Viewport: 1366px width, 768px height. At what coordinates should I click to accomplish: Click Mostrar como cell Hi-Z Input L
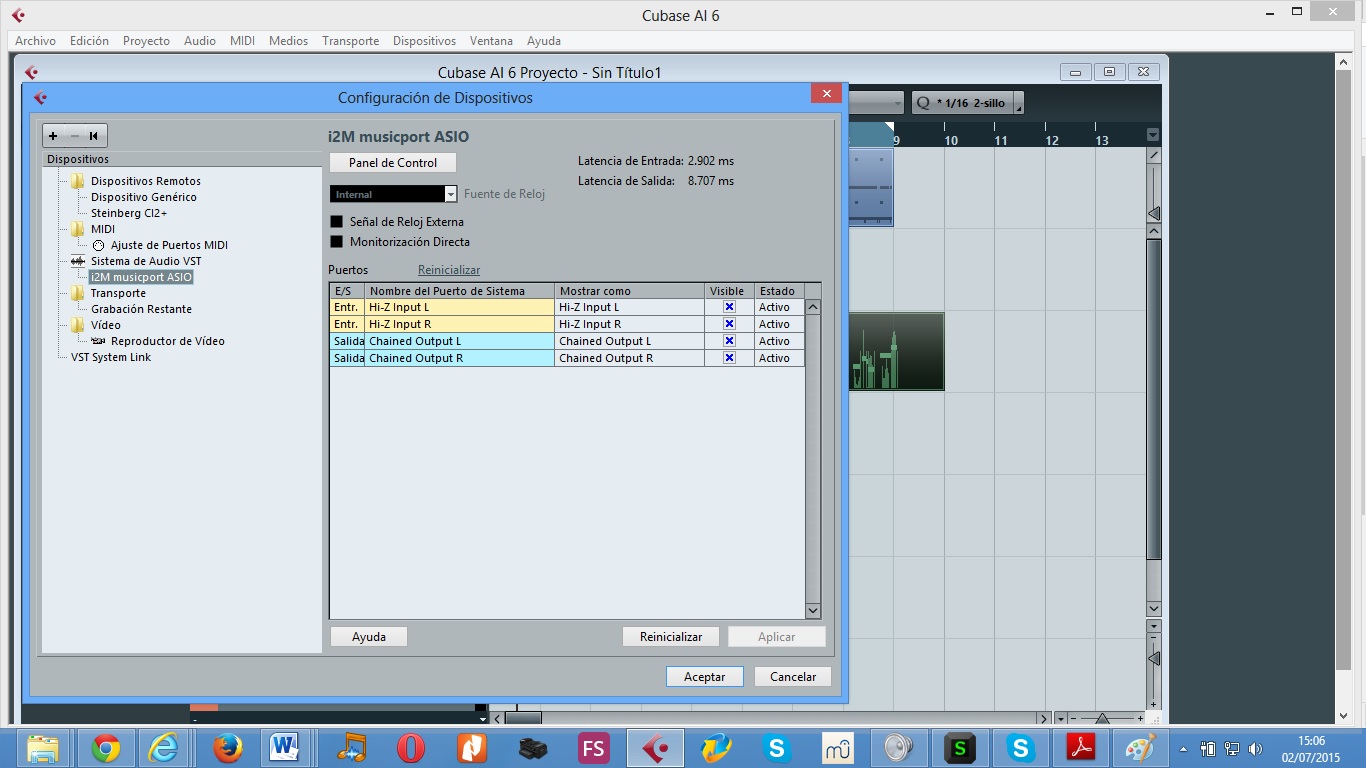pyautogui.click(x=629, y=307)
